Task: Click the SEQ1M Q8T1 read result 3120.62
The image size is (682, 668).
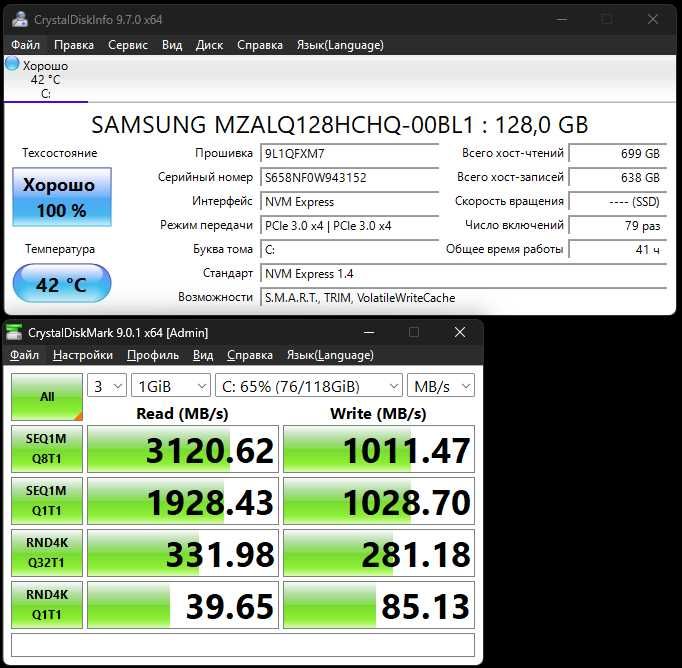Action: point(183,449)
